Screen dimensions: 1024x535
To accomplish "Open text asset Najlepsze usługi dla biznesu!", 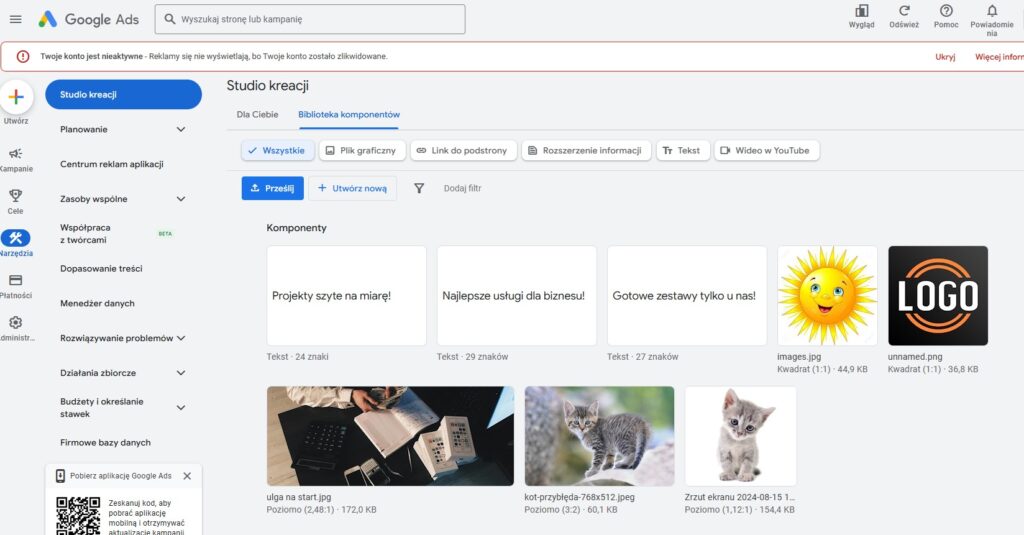I will pos(517,296).
